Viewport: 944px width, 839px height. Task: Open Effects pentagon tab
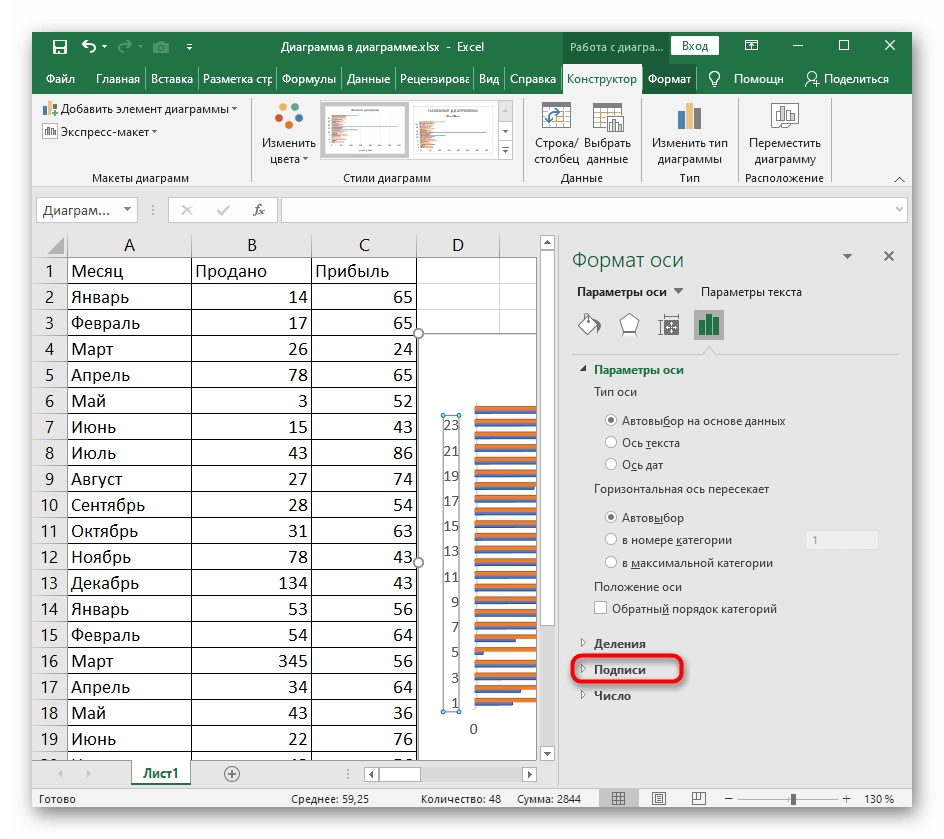[629, 325]
